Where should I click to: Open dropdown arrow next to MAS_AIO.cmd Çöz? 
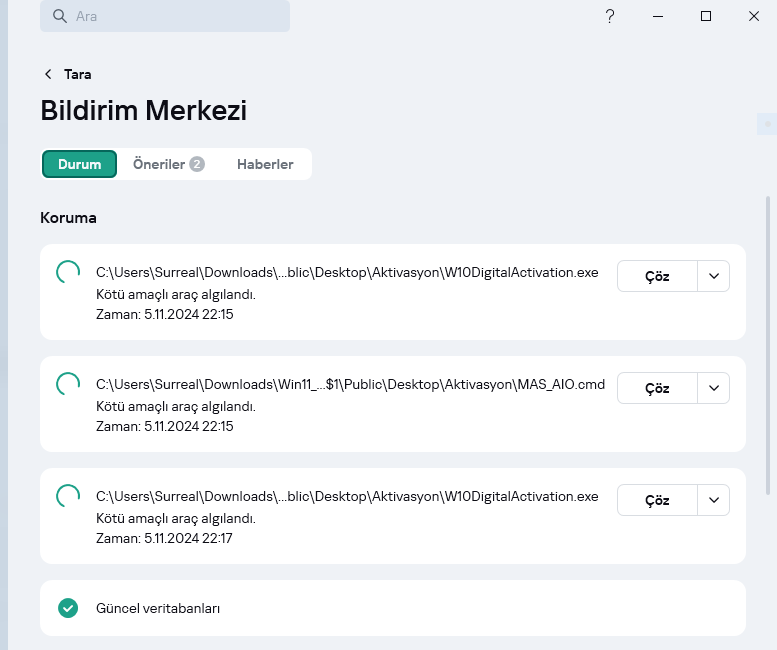tap(713, 388)
